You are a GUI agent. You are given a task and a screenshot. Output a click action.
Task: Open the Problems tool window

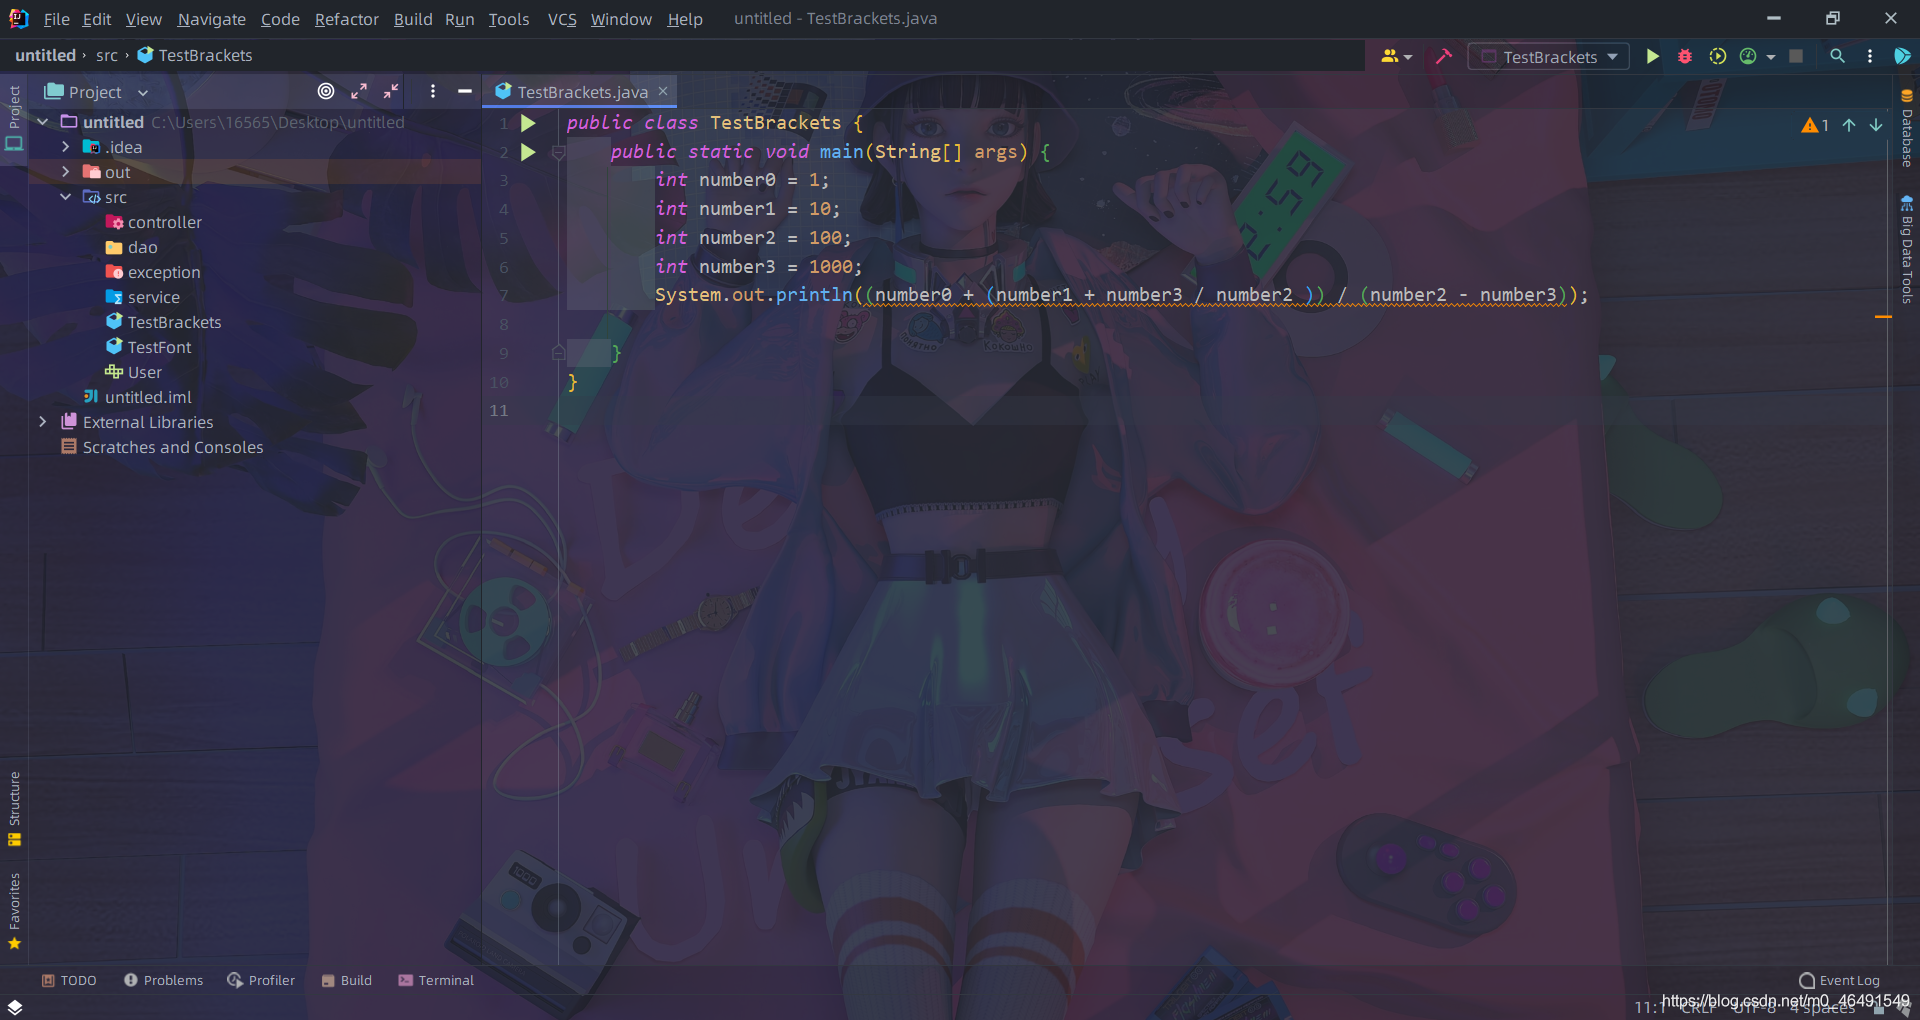click(163, 981)
